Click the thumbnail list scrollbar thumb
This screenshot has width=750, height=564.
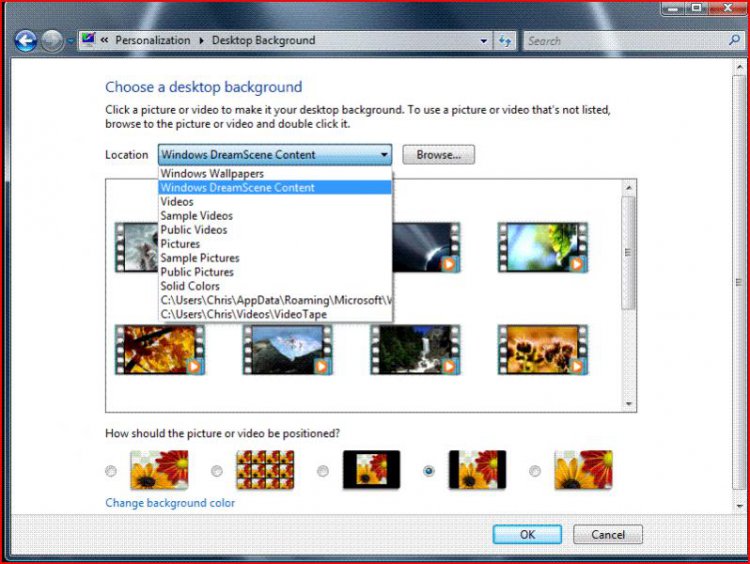coord(629,252)
